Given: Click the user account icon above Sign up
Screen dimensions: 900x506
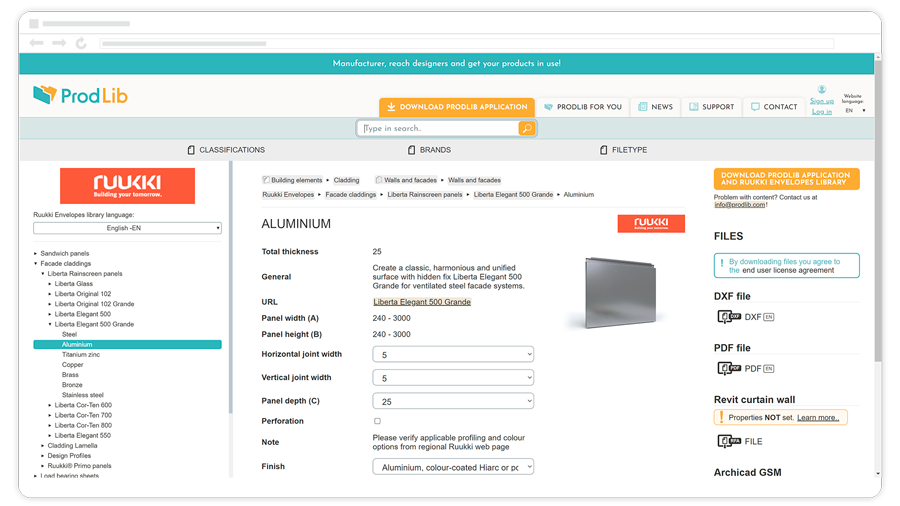Looking at the screenshot, I should pyautogui.click(x=822, y=90).
